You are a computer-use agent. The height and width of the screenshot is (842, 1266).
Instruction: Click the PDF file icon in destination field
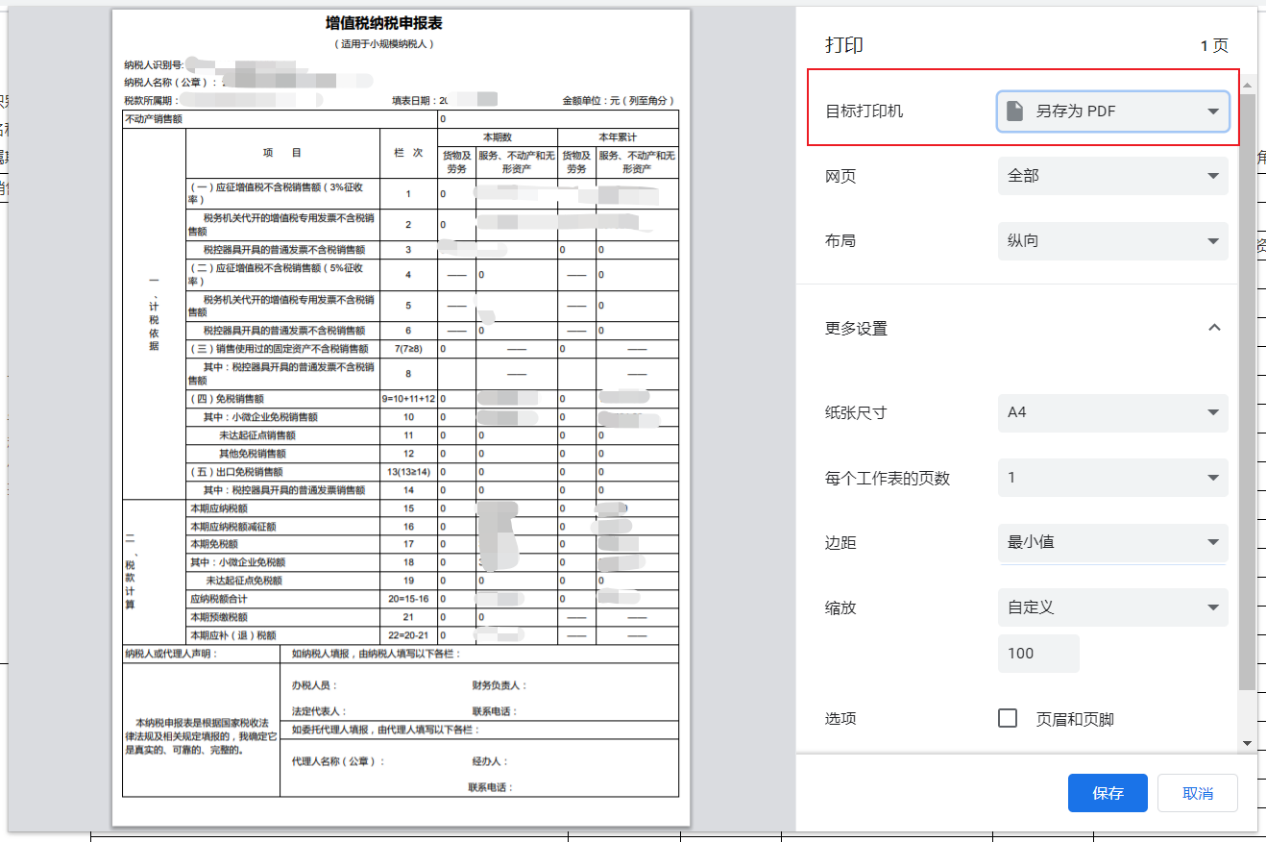tap(1015, 111)
